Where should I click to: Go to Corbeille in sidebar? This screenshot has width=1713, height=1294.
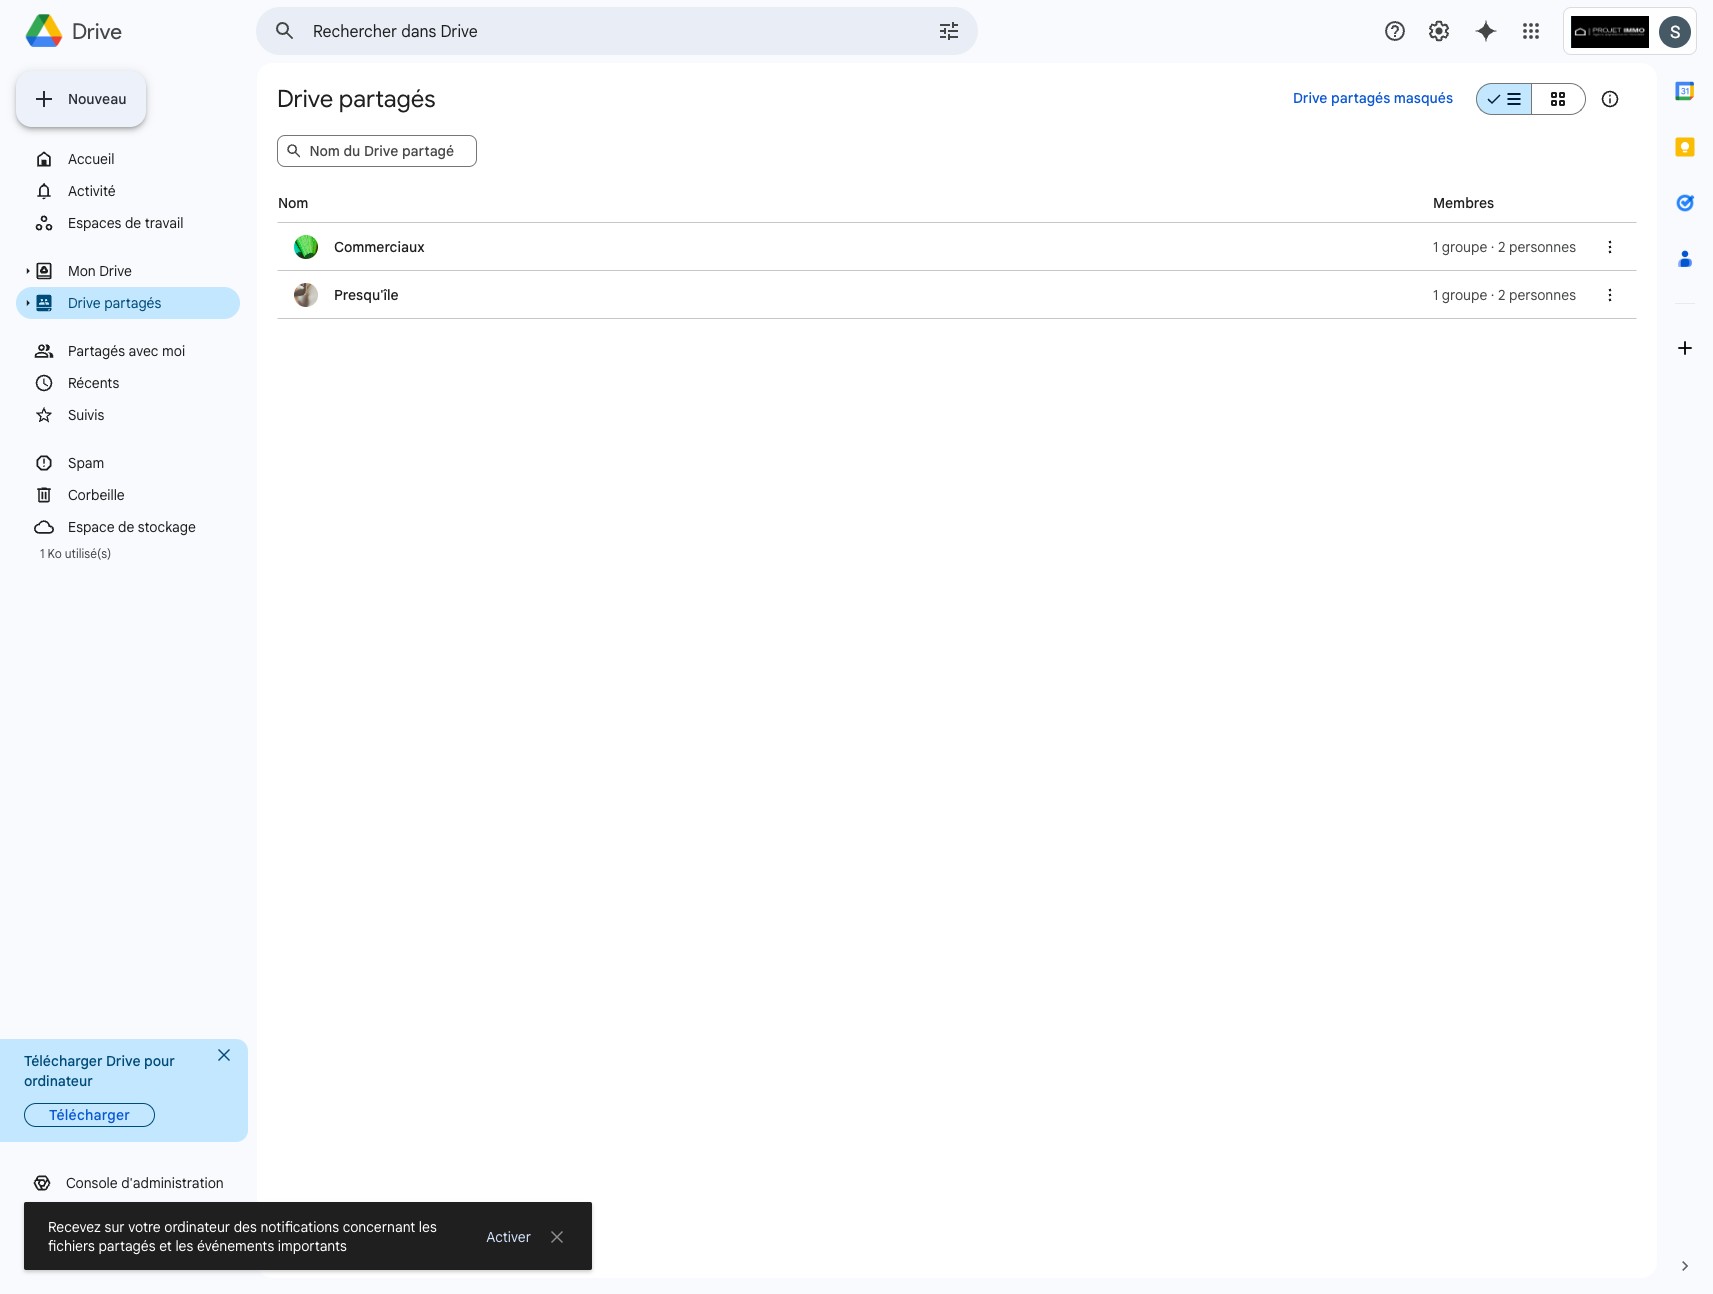pos(96,495)
